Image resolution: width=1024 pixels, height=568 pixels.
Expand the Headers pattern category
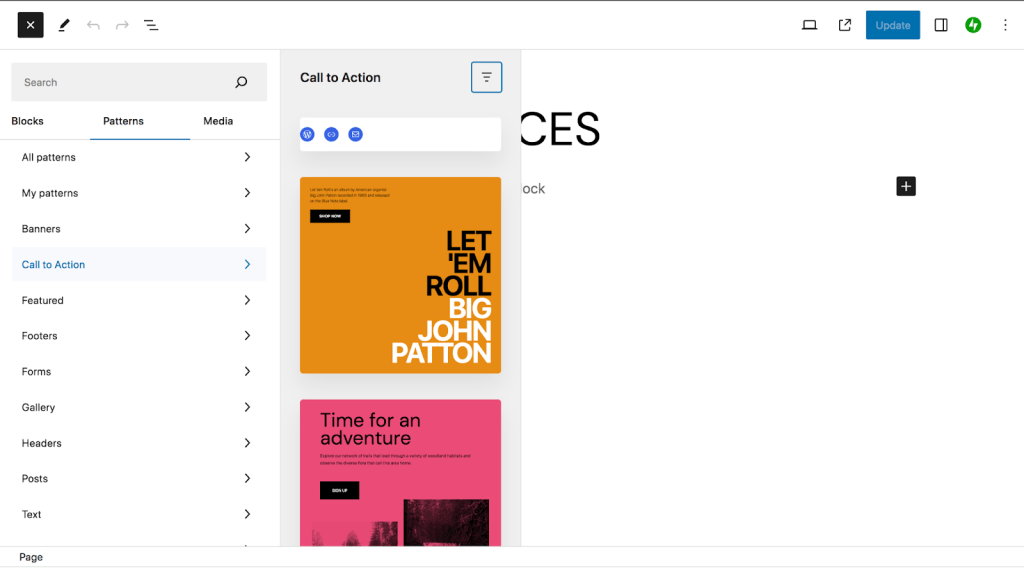138,443
